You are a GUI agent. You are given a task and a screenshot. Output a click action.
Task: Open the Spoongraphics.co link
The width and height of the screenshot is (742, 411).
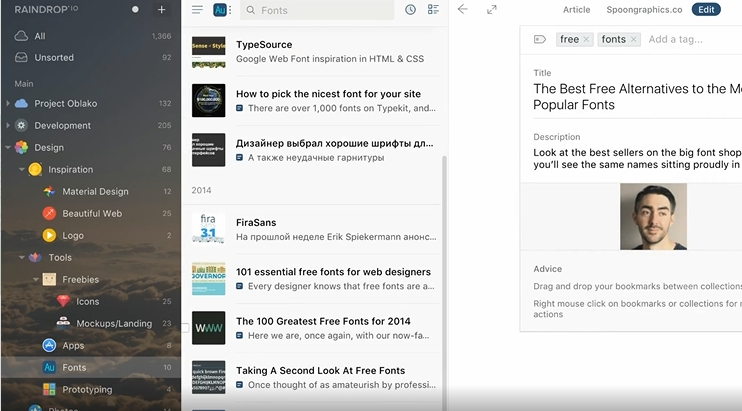(644, 10)
